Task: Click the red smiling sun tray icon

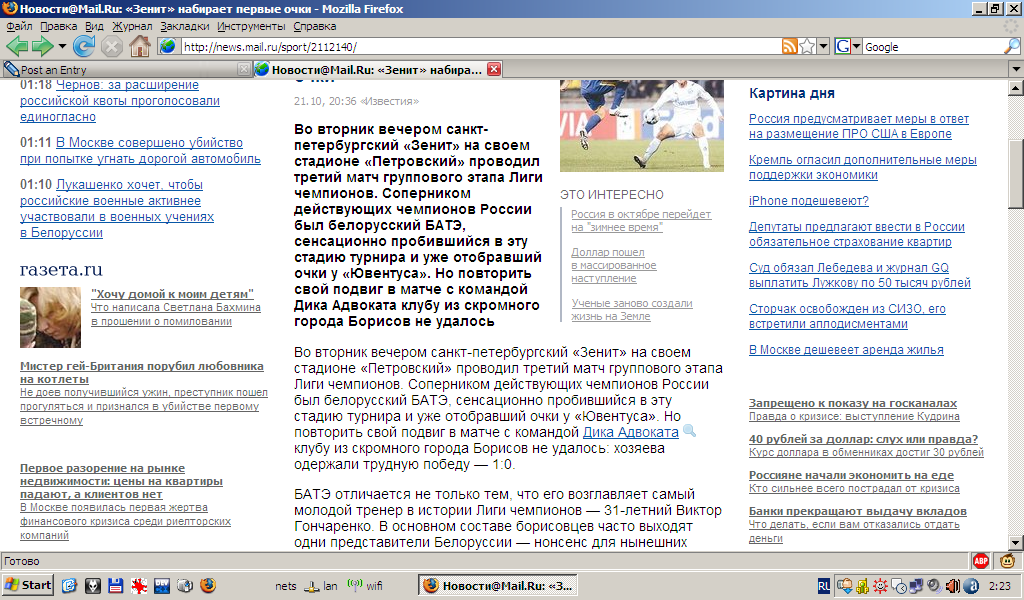Action: pyautogui.click(x=880, y=586)
